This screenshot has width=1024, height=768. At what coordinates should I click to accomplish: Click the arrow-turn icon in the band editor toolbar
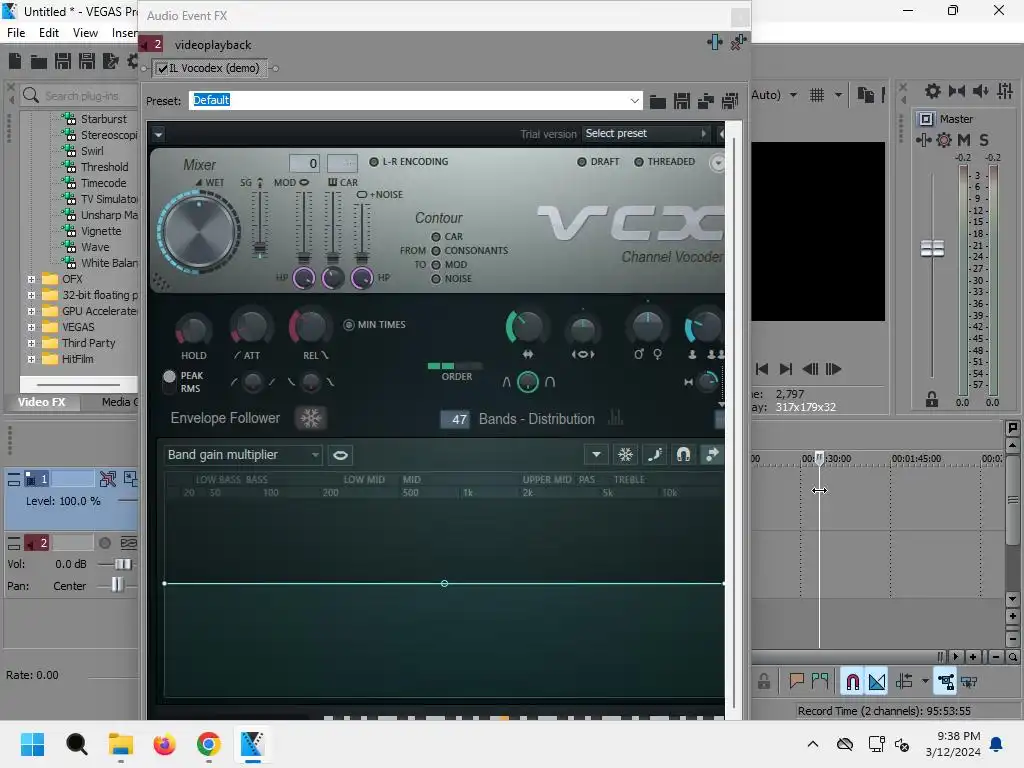tap(712, 455)
